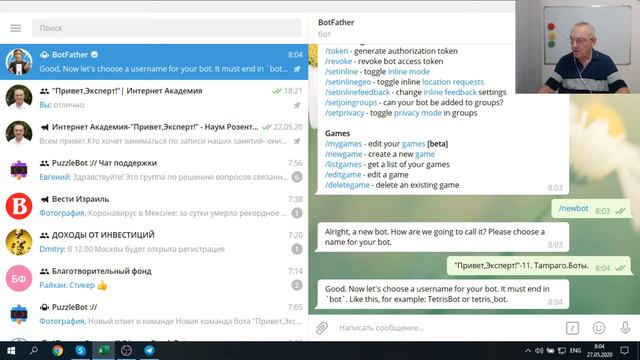Image resolution: width=640 pixels, height=360 pixels.
Task: Click the paperclip attach file icon
Action: (322, 328)
